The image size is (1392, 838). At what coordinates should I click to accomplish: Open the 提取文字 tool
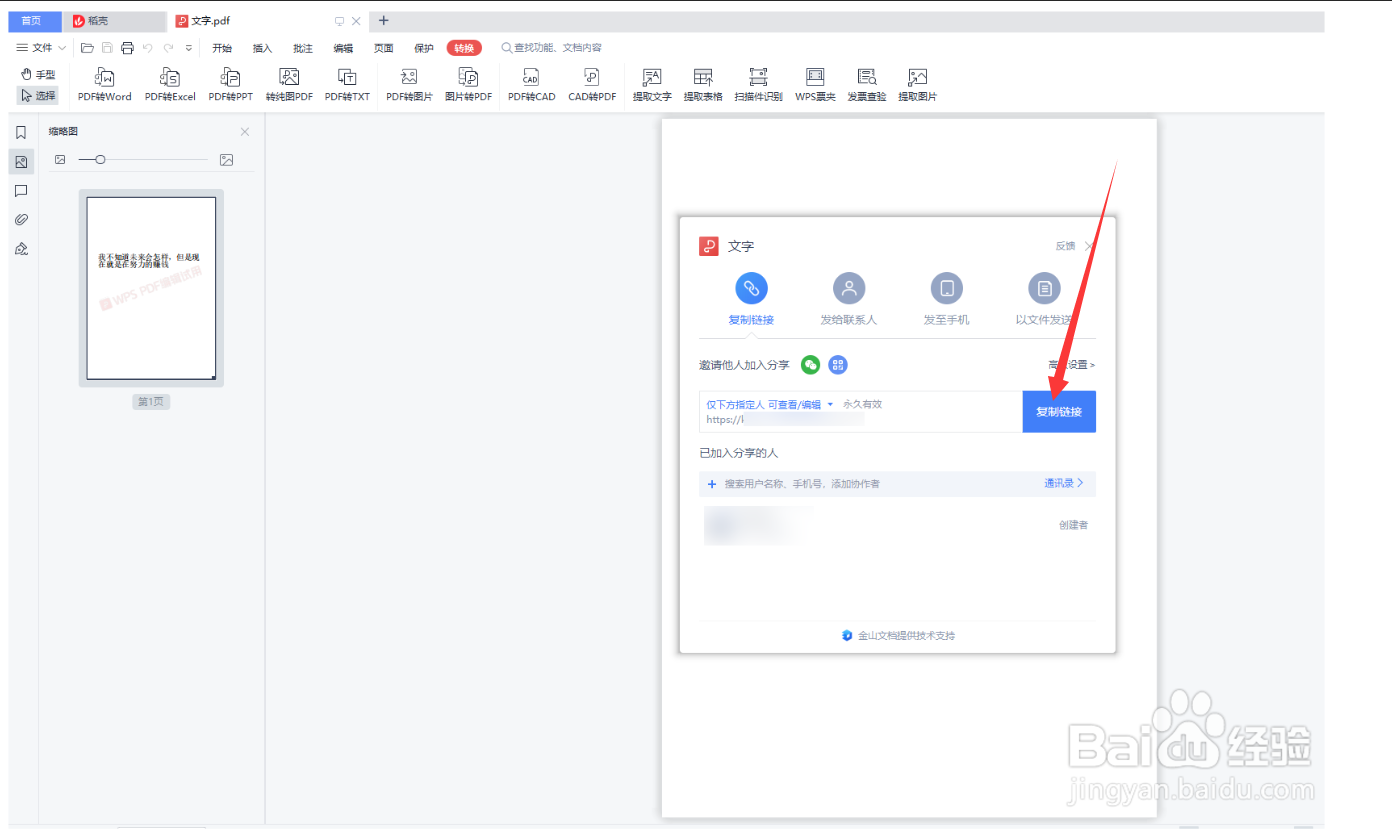(x=652, y=85)
